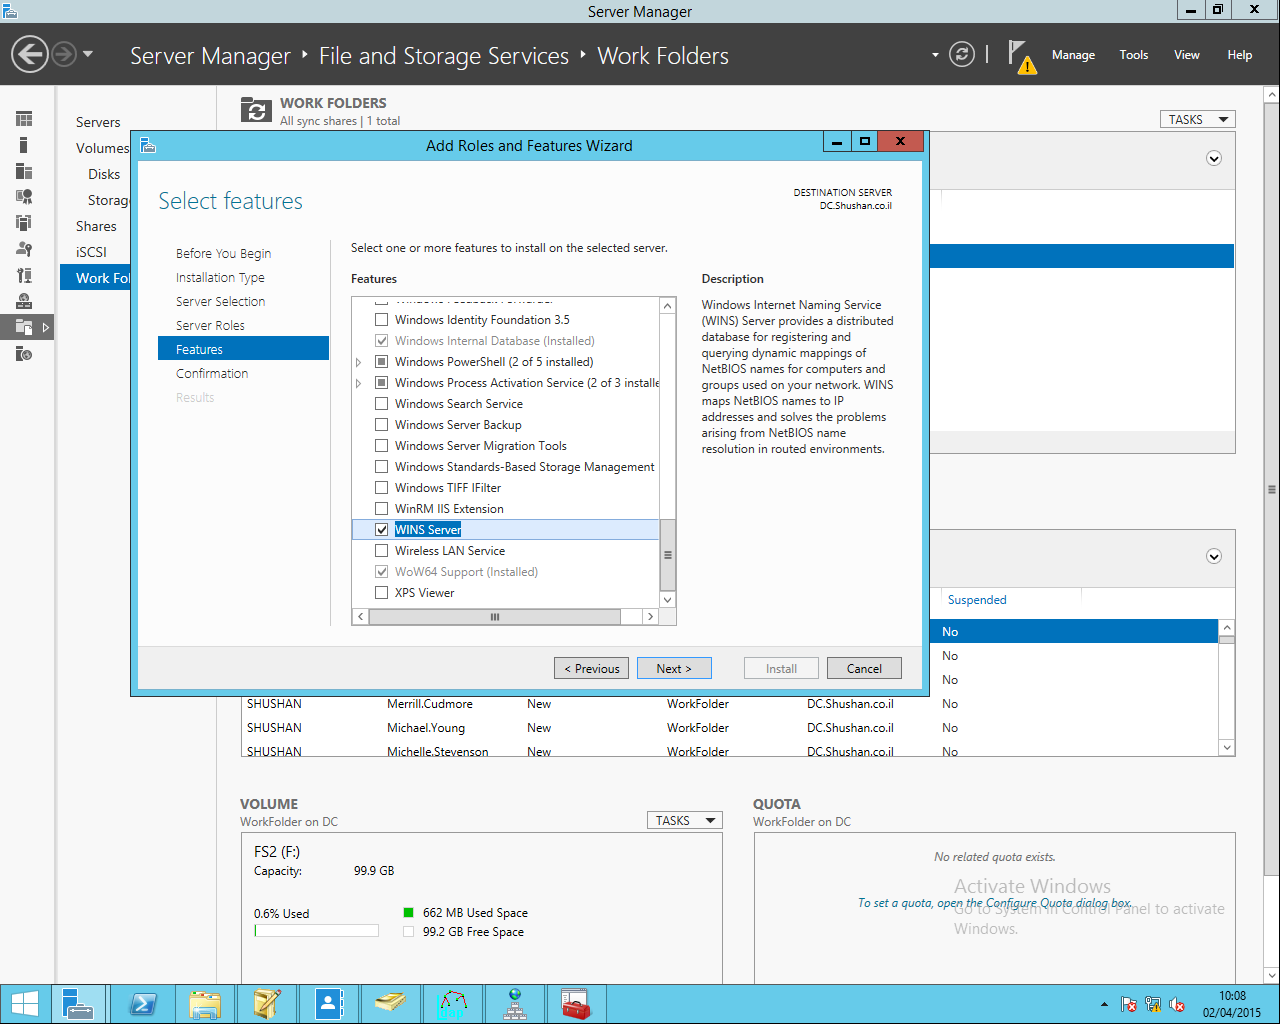Click the speaker volume tray icon
Screen dimensions: 1280x1024
1177,1004
